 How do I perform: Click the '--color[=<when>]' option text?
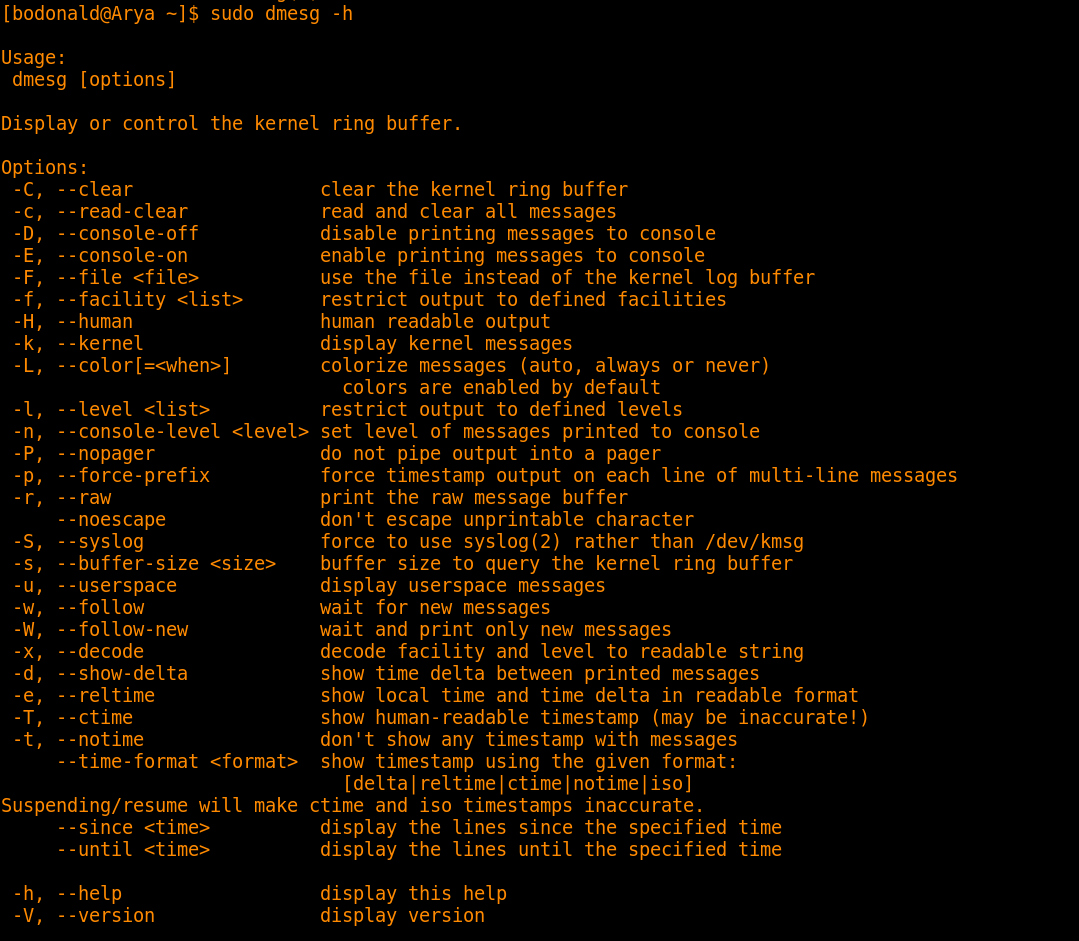pos(144,366)
